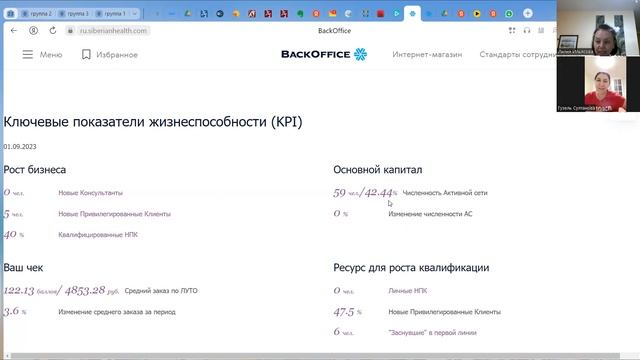Viewport: 640px width, 360px height.
Task: Click the BackOffice snowflake logo
Action: [360, 54]
